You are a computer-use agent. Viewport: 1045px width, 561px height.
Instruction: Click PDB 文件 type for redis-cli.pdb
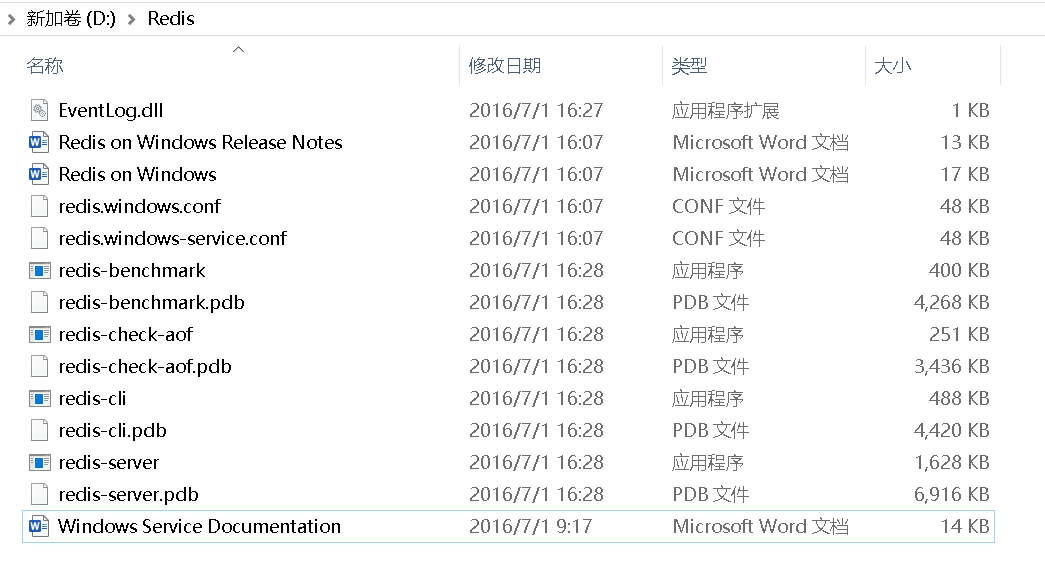tap(710, 430)
